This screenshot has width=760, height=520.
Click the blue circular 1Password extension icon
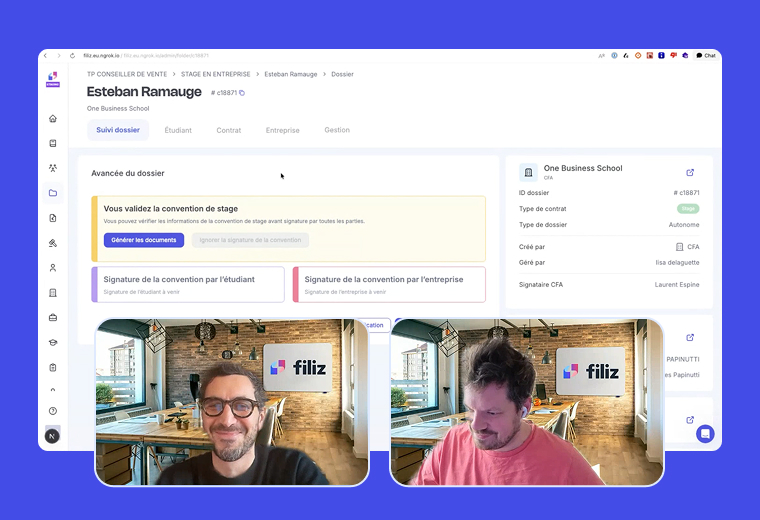point(614,56)
